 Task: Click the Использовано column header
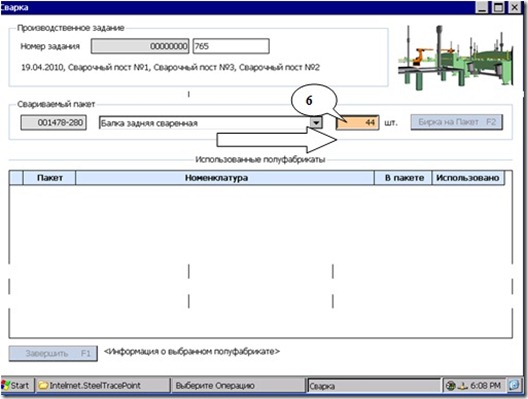pyautogui.click(x=468, y=178)
